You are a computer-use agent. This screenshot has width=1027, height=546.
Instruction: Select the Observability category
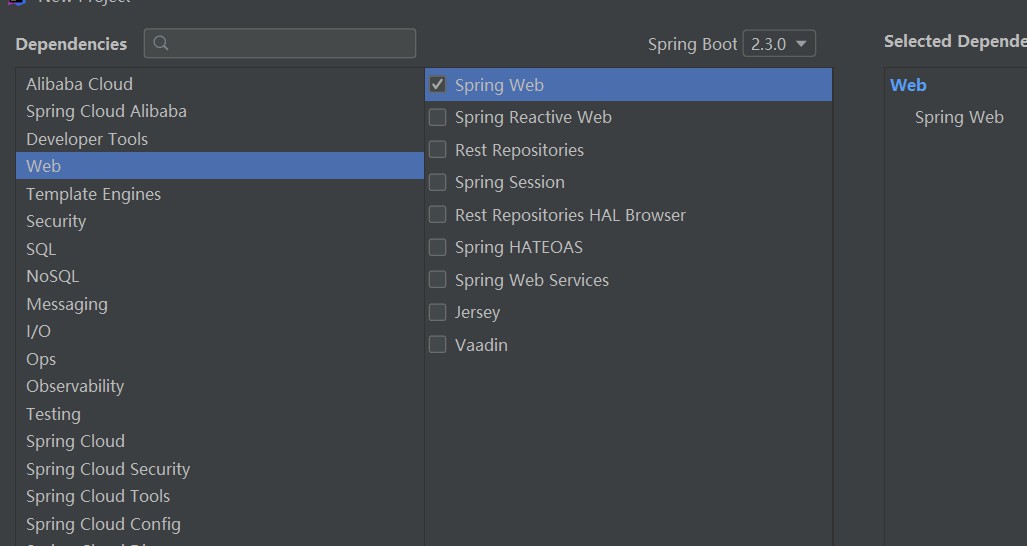click(220, 386)
